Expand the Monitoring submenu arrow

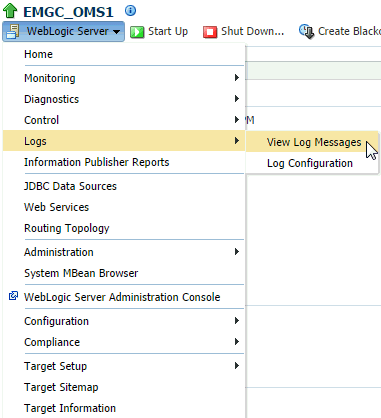(x=237, y=78)
